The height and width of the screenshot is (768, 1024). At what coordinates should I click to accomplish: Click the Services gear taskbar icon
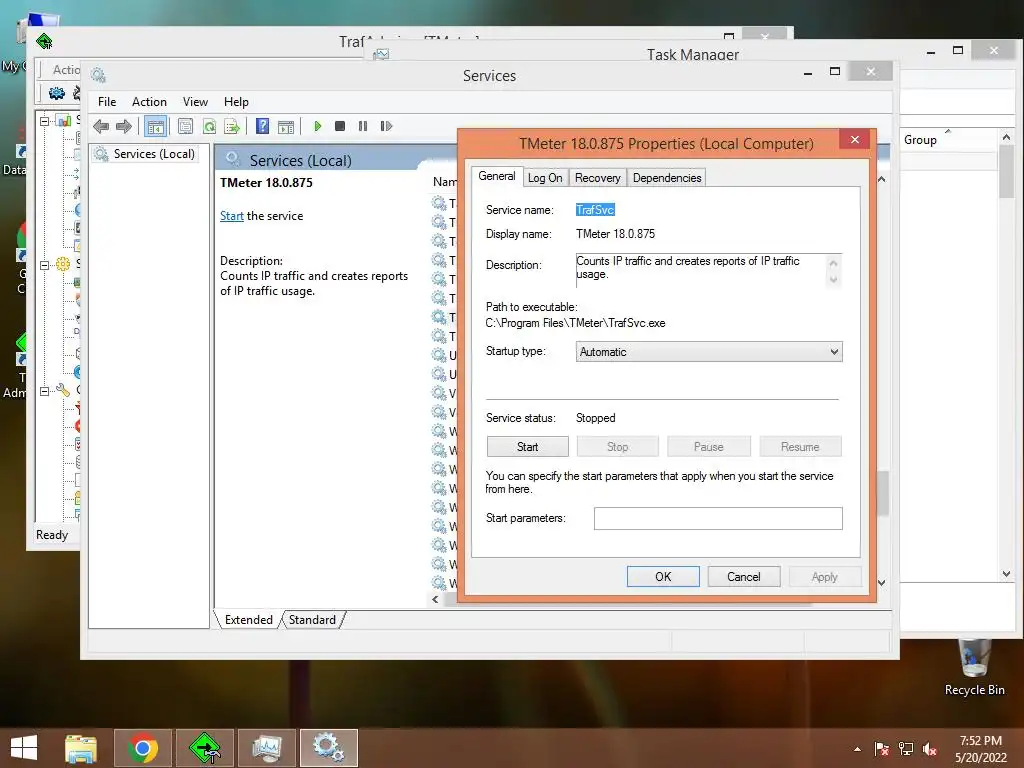328,748
